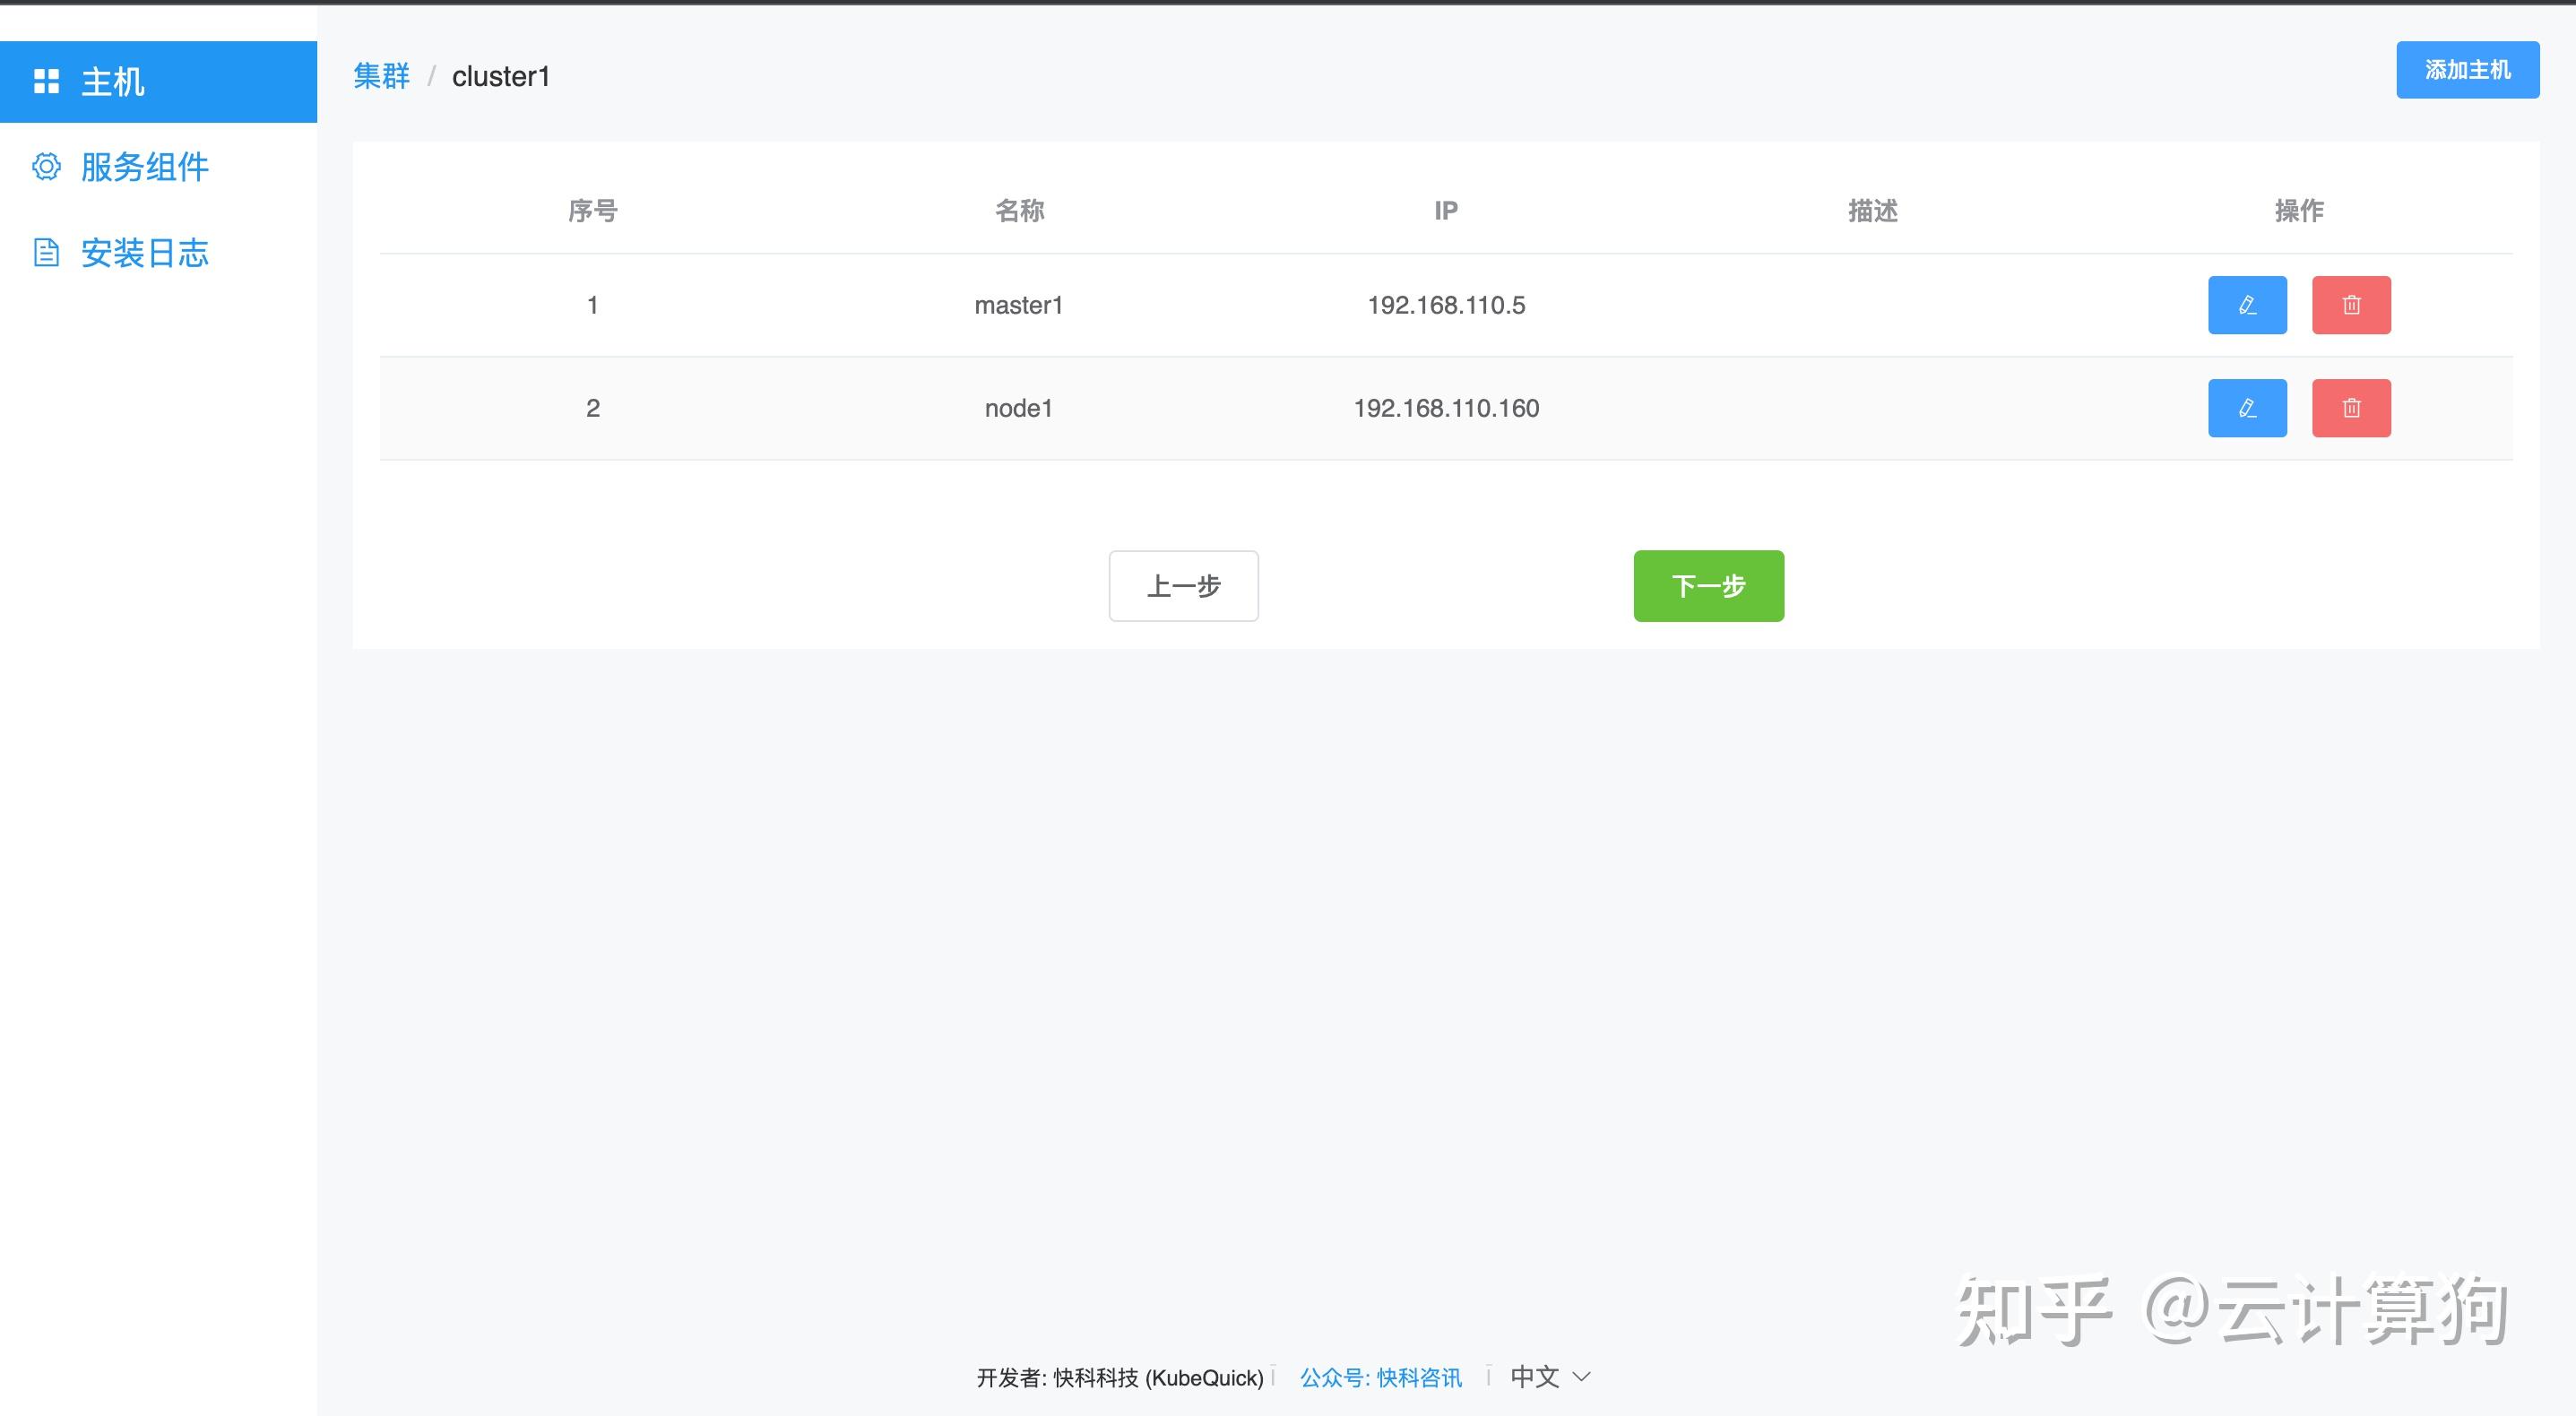This screenshot has height=1416, width=2576.
Task: Edit the master1 host entry
Action: [x=2246, y=305]
